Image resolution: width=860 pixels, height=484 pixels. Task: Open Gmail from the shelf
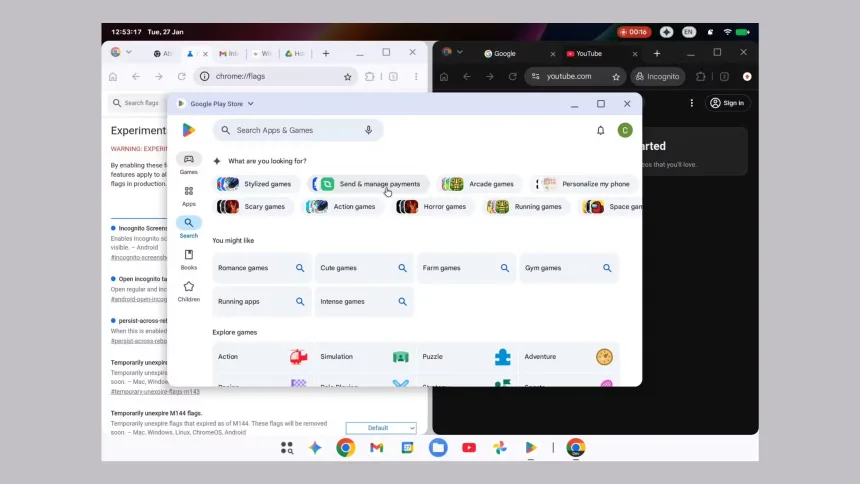pyautogui.click(x=376, y=448)
